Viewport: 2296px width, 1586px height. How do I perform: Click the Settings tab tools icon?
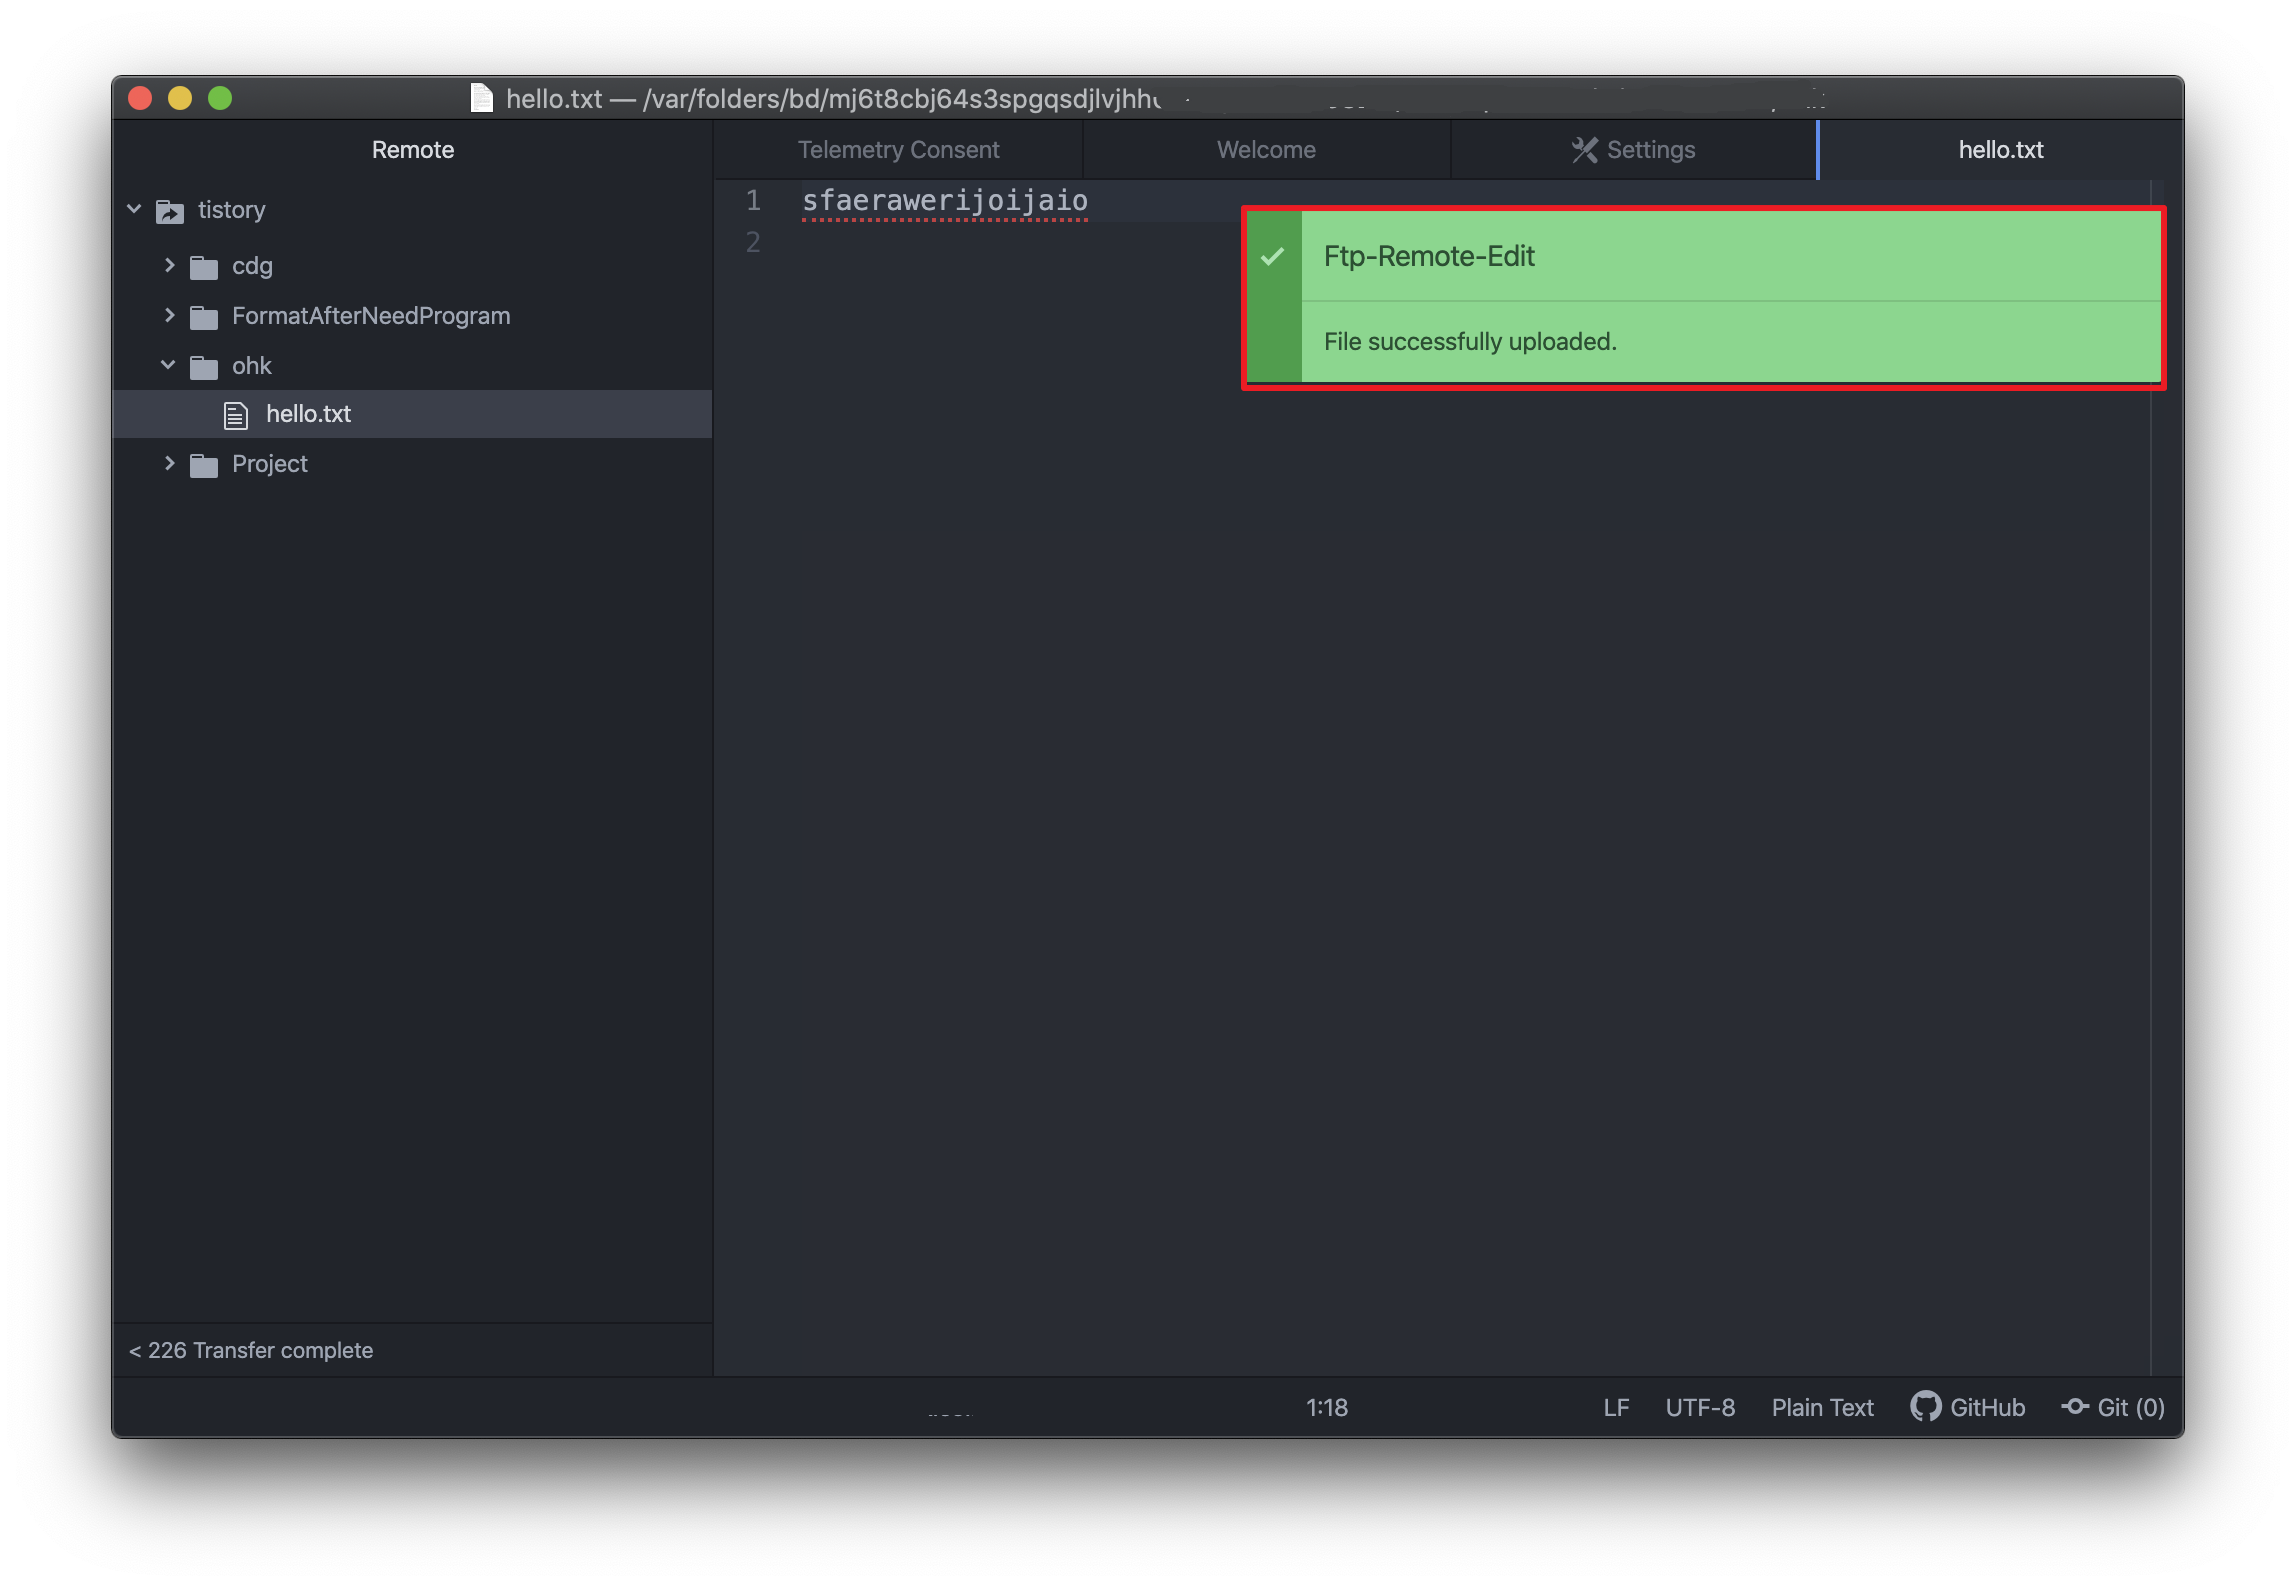[x=1584, y=150]
